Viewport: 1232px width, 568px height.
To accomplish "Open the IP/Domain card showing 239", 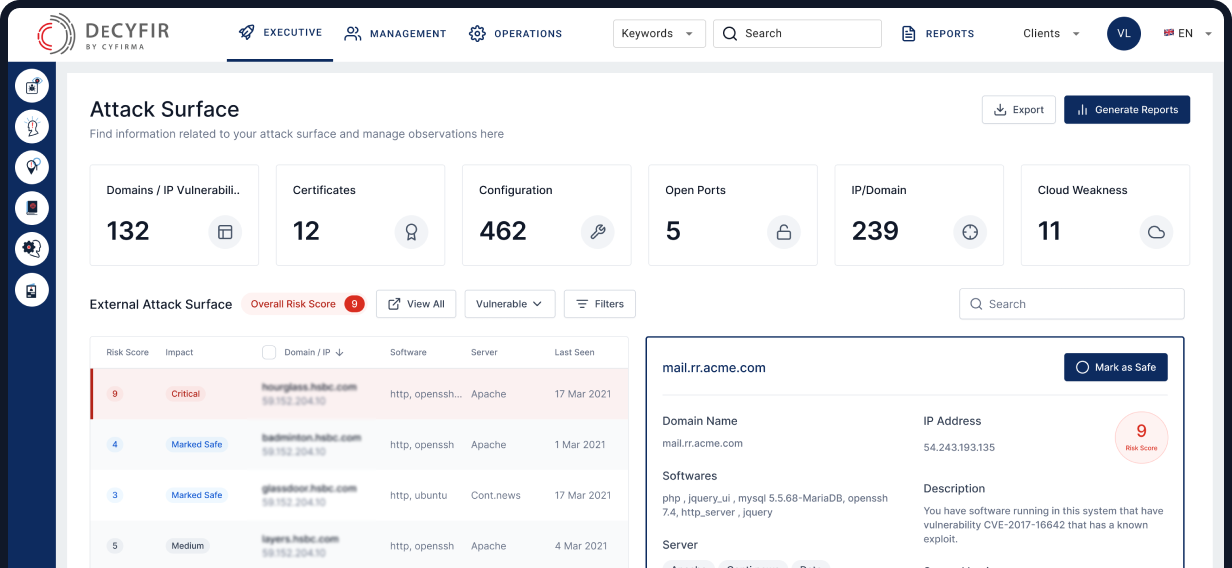I will pos(919,215).
